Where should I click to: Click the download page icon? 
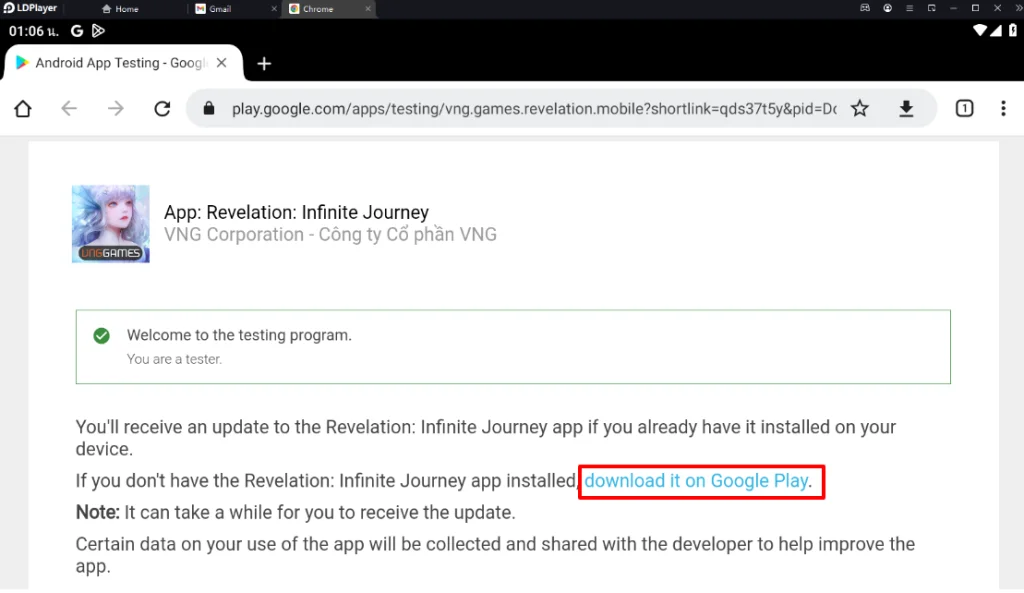pos(906,108)
